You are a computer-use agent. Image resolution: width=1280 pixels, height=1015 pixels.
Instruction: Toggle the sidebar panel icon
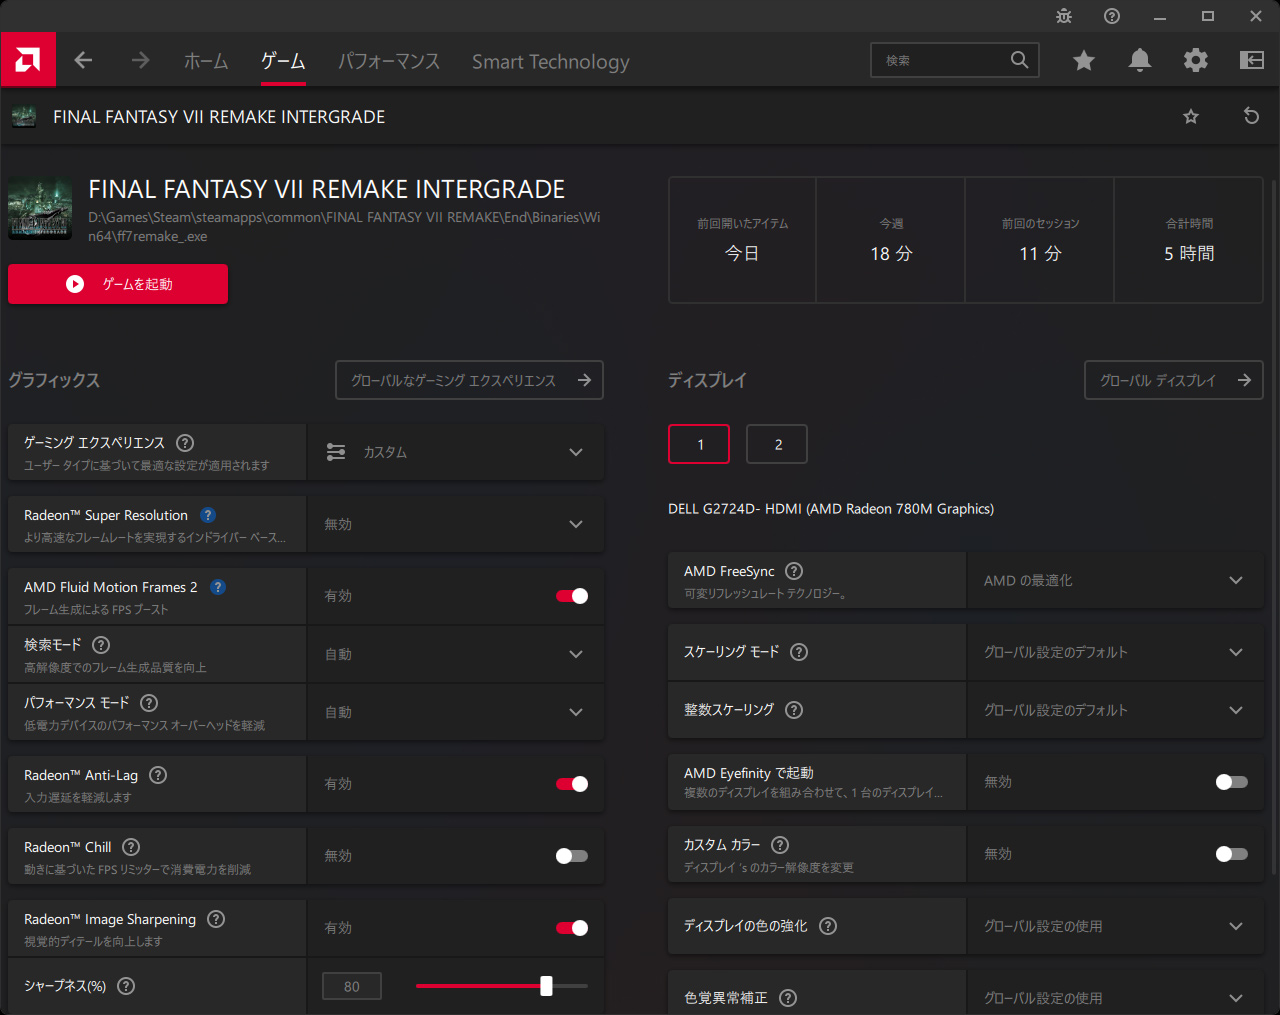point(1251,60)
